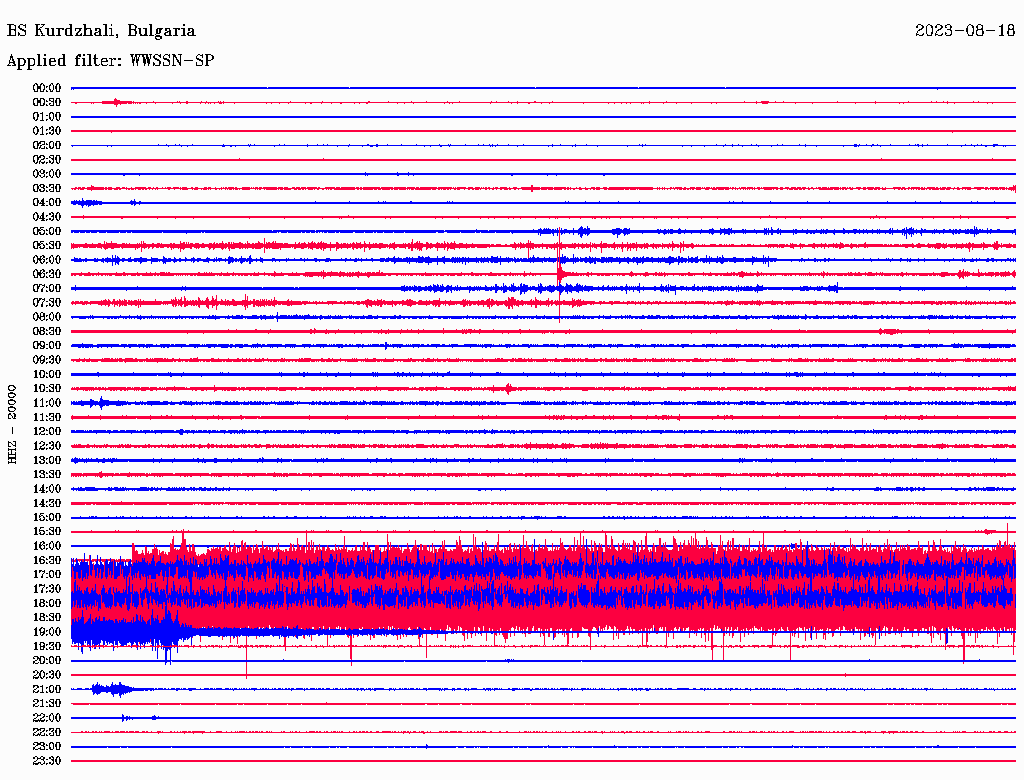Select the 17:30 time label
This screenshot has width=1024, height=780.
coord(47,589)
